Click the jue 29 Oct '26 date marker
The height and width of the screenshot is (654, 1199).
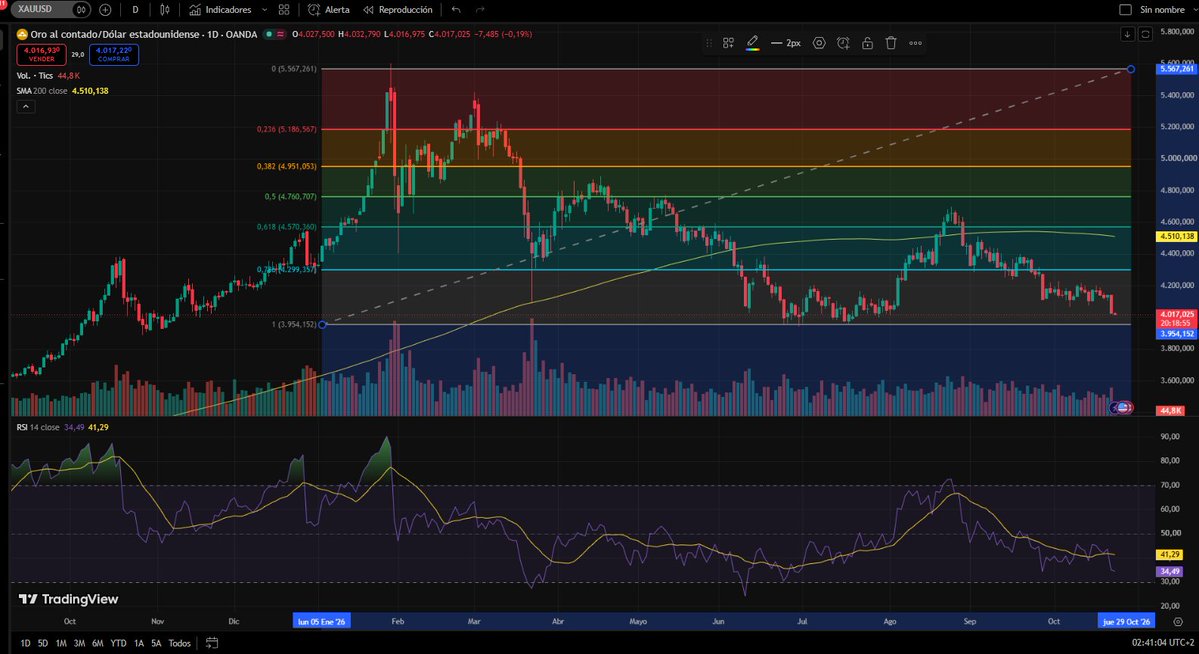point(1126,622)
